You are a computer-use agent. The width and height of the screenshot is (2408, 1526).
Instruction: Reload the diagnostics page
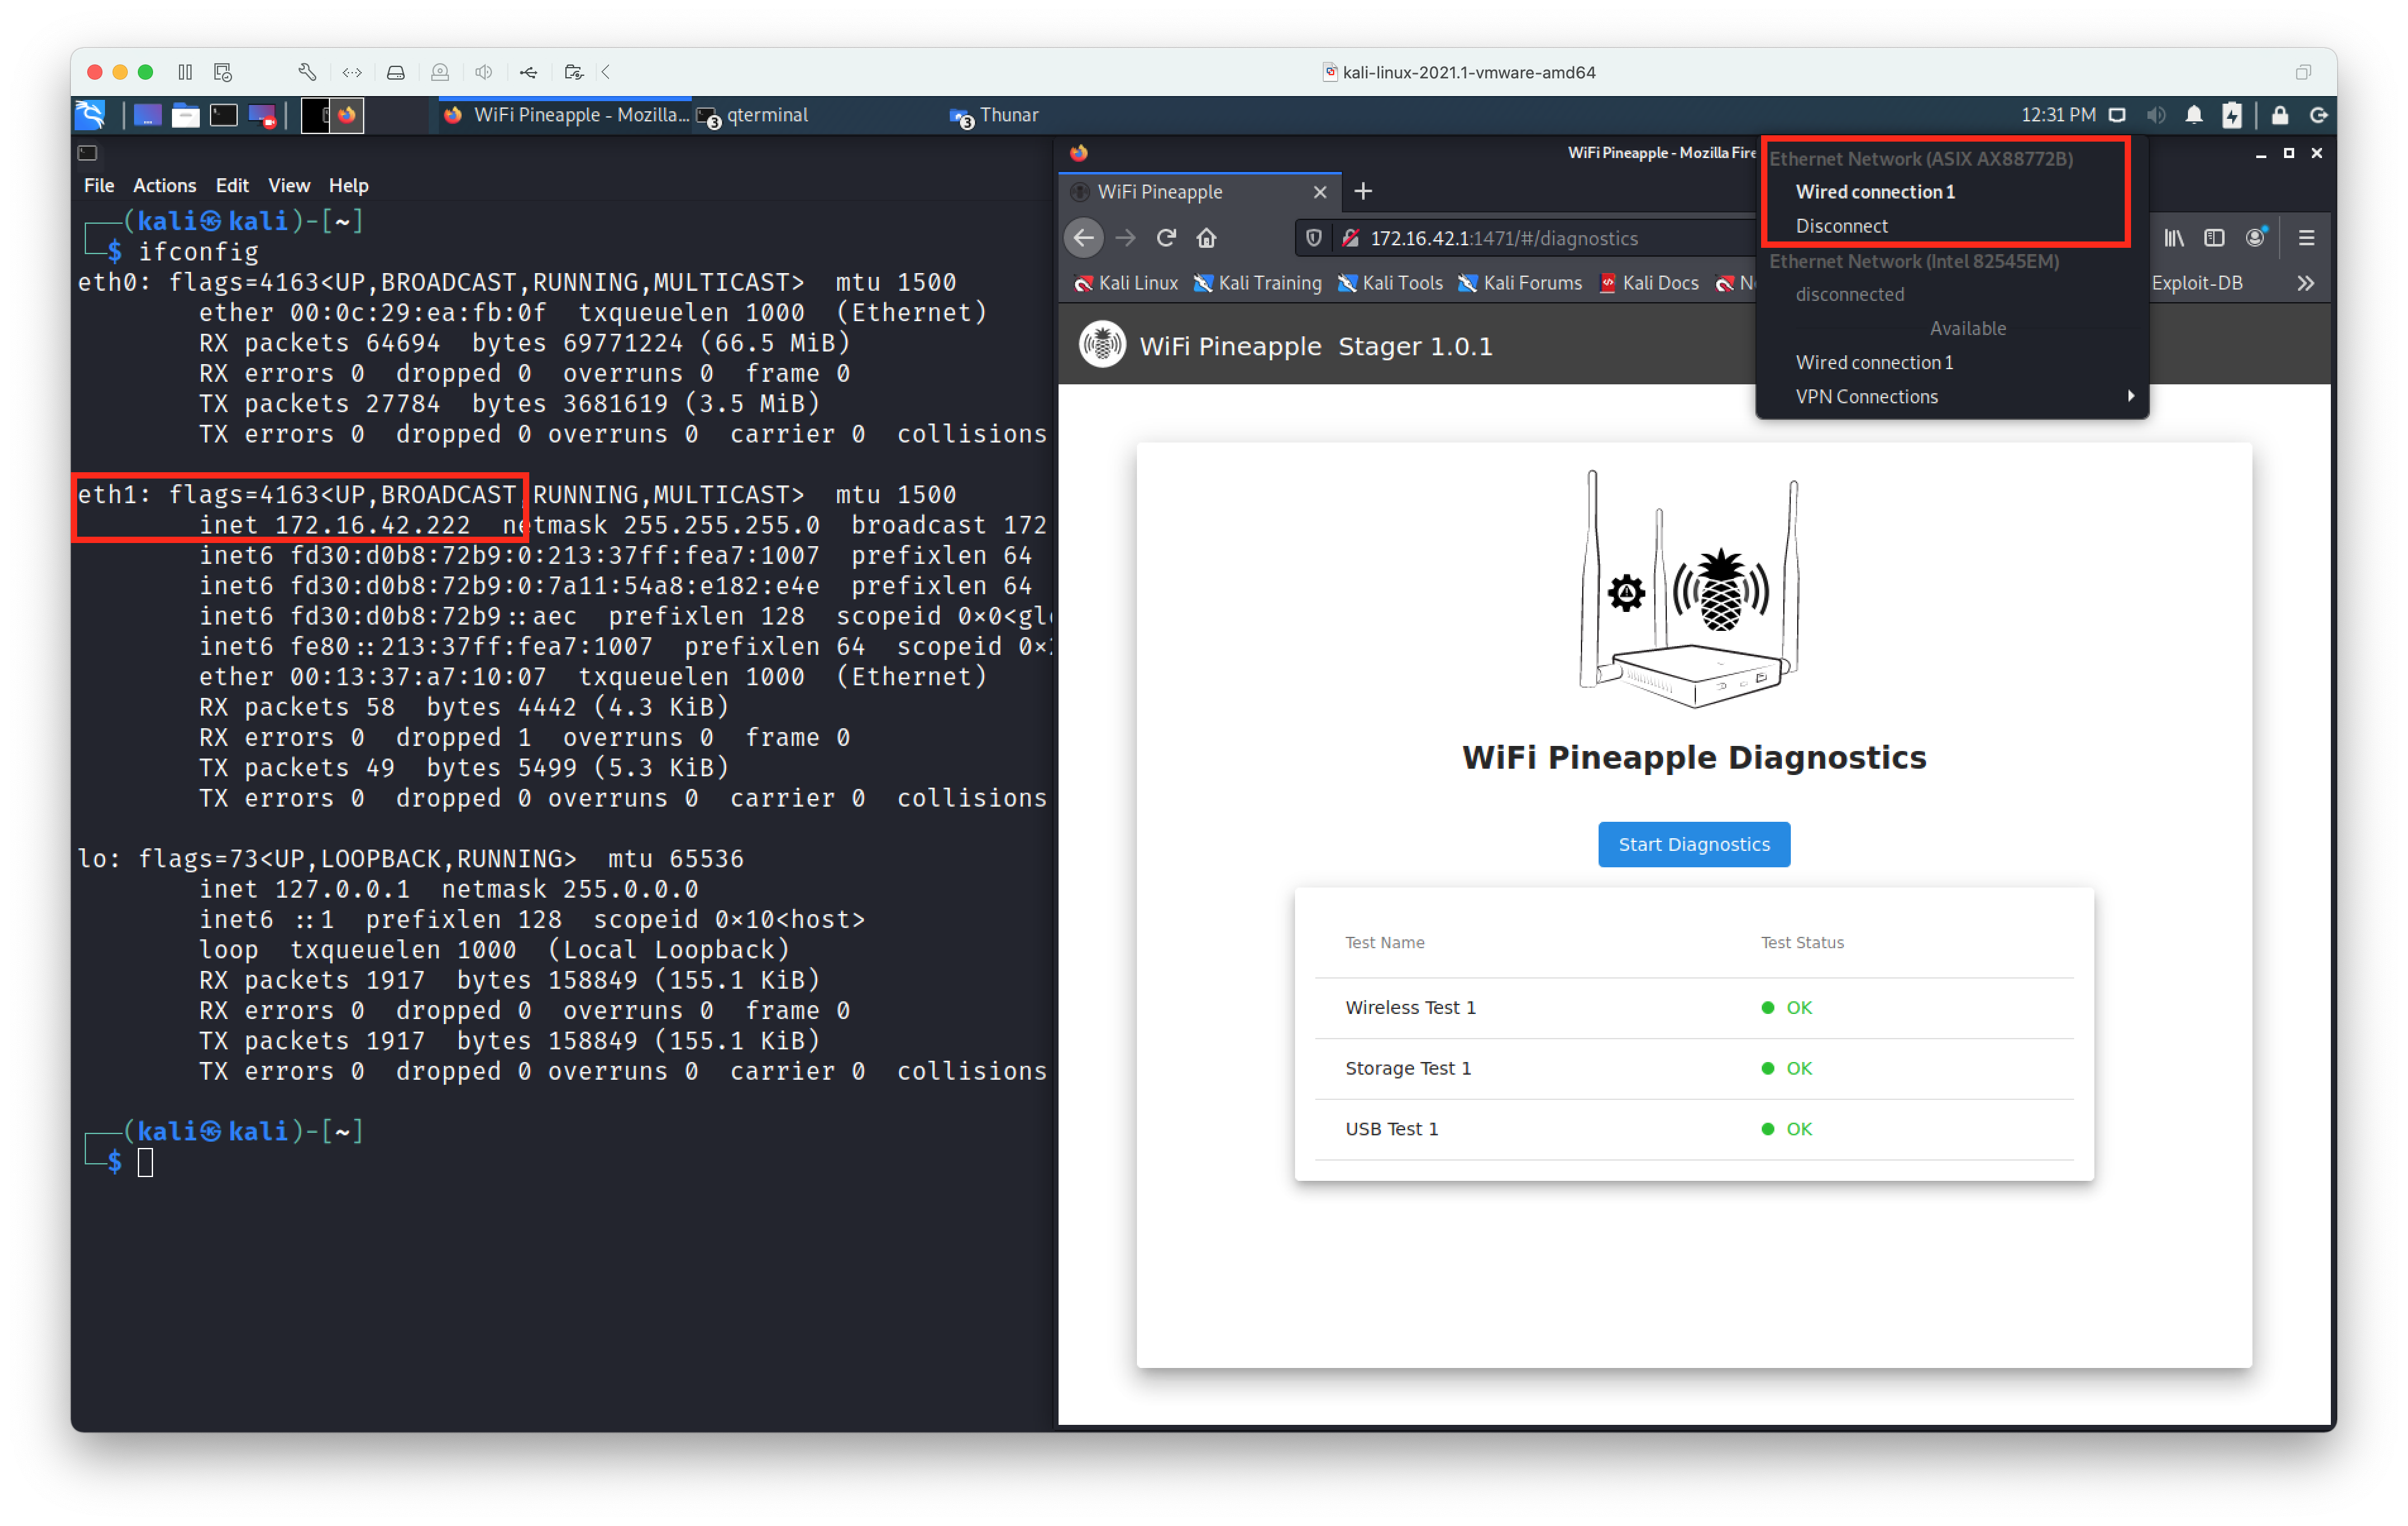pyautogui.click(x=1166, y=238)
